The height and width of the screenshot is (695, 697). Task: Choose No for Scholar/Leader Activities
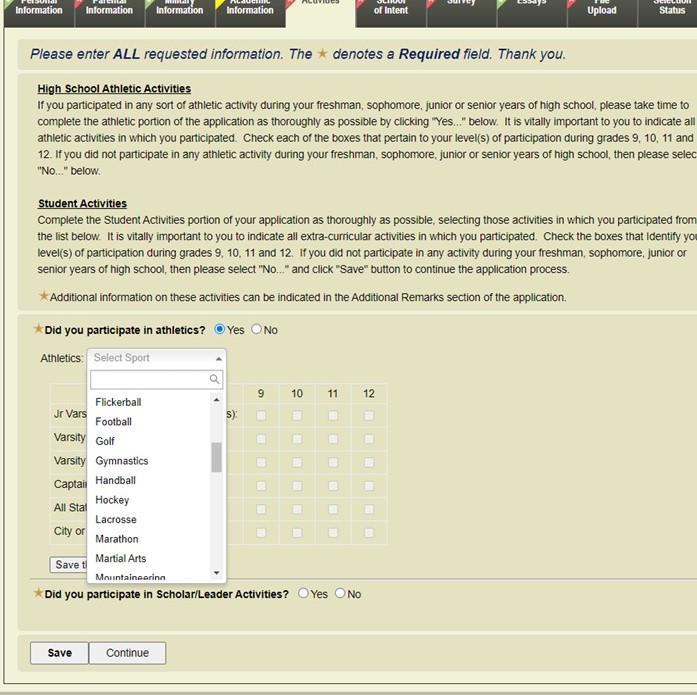(340, 594)
